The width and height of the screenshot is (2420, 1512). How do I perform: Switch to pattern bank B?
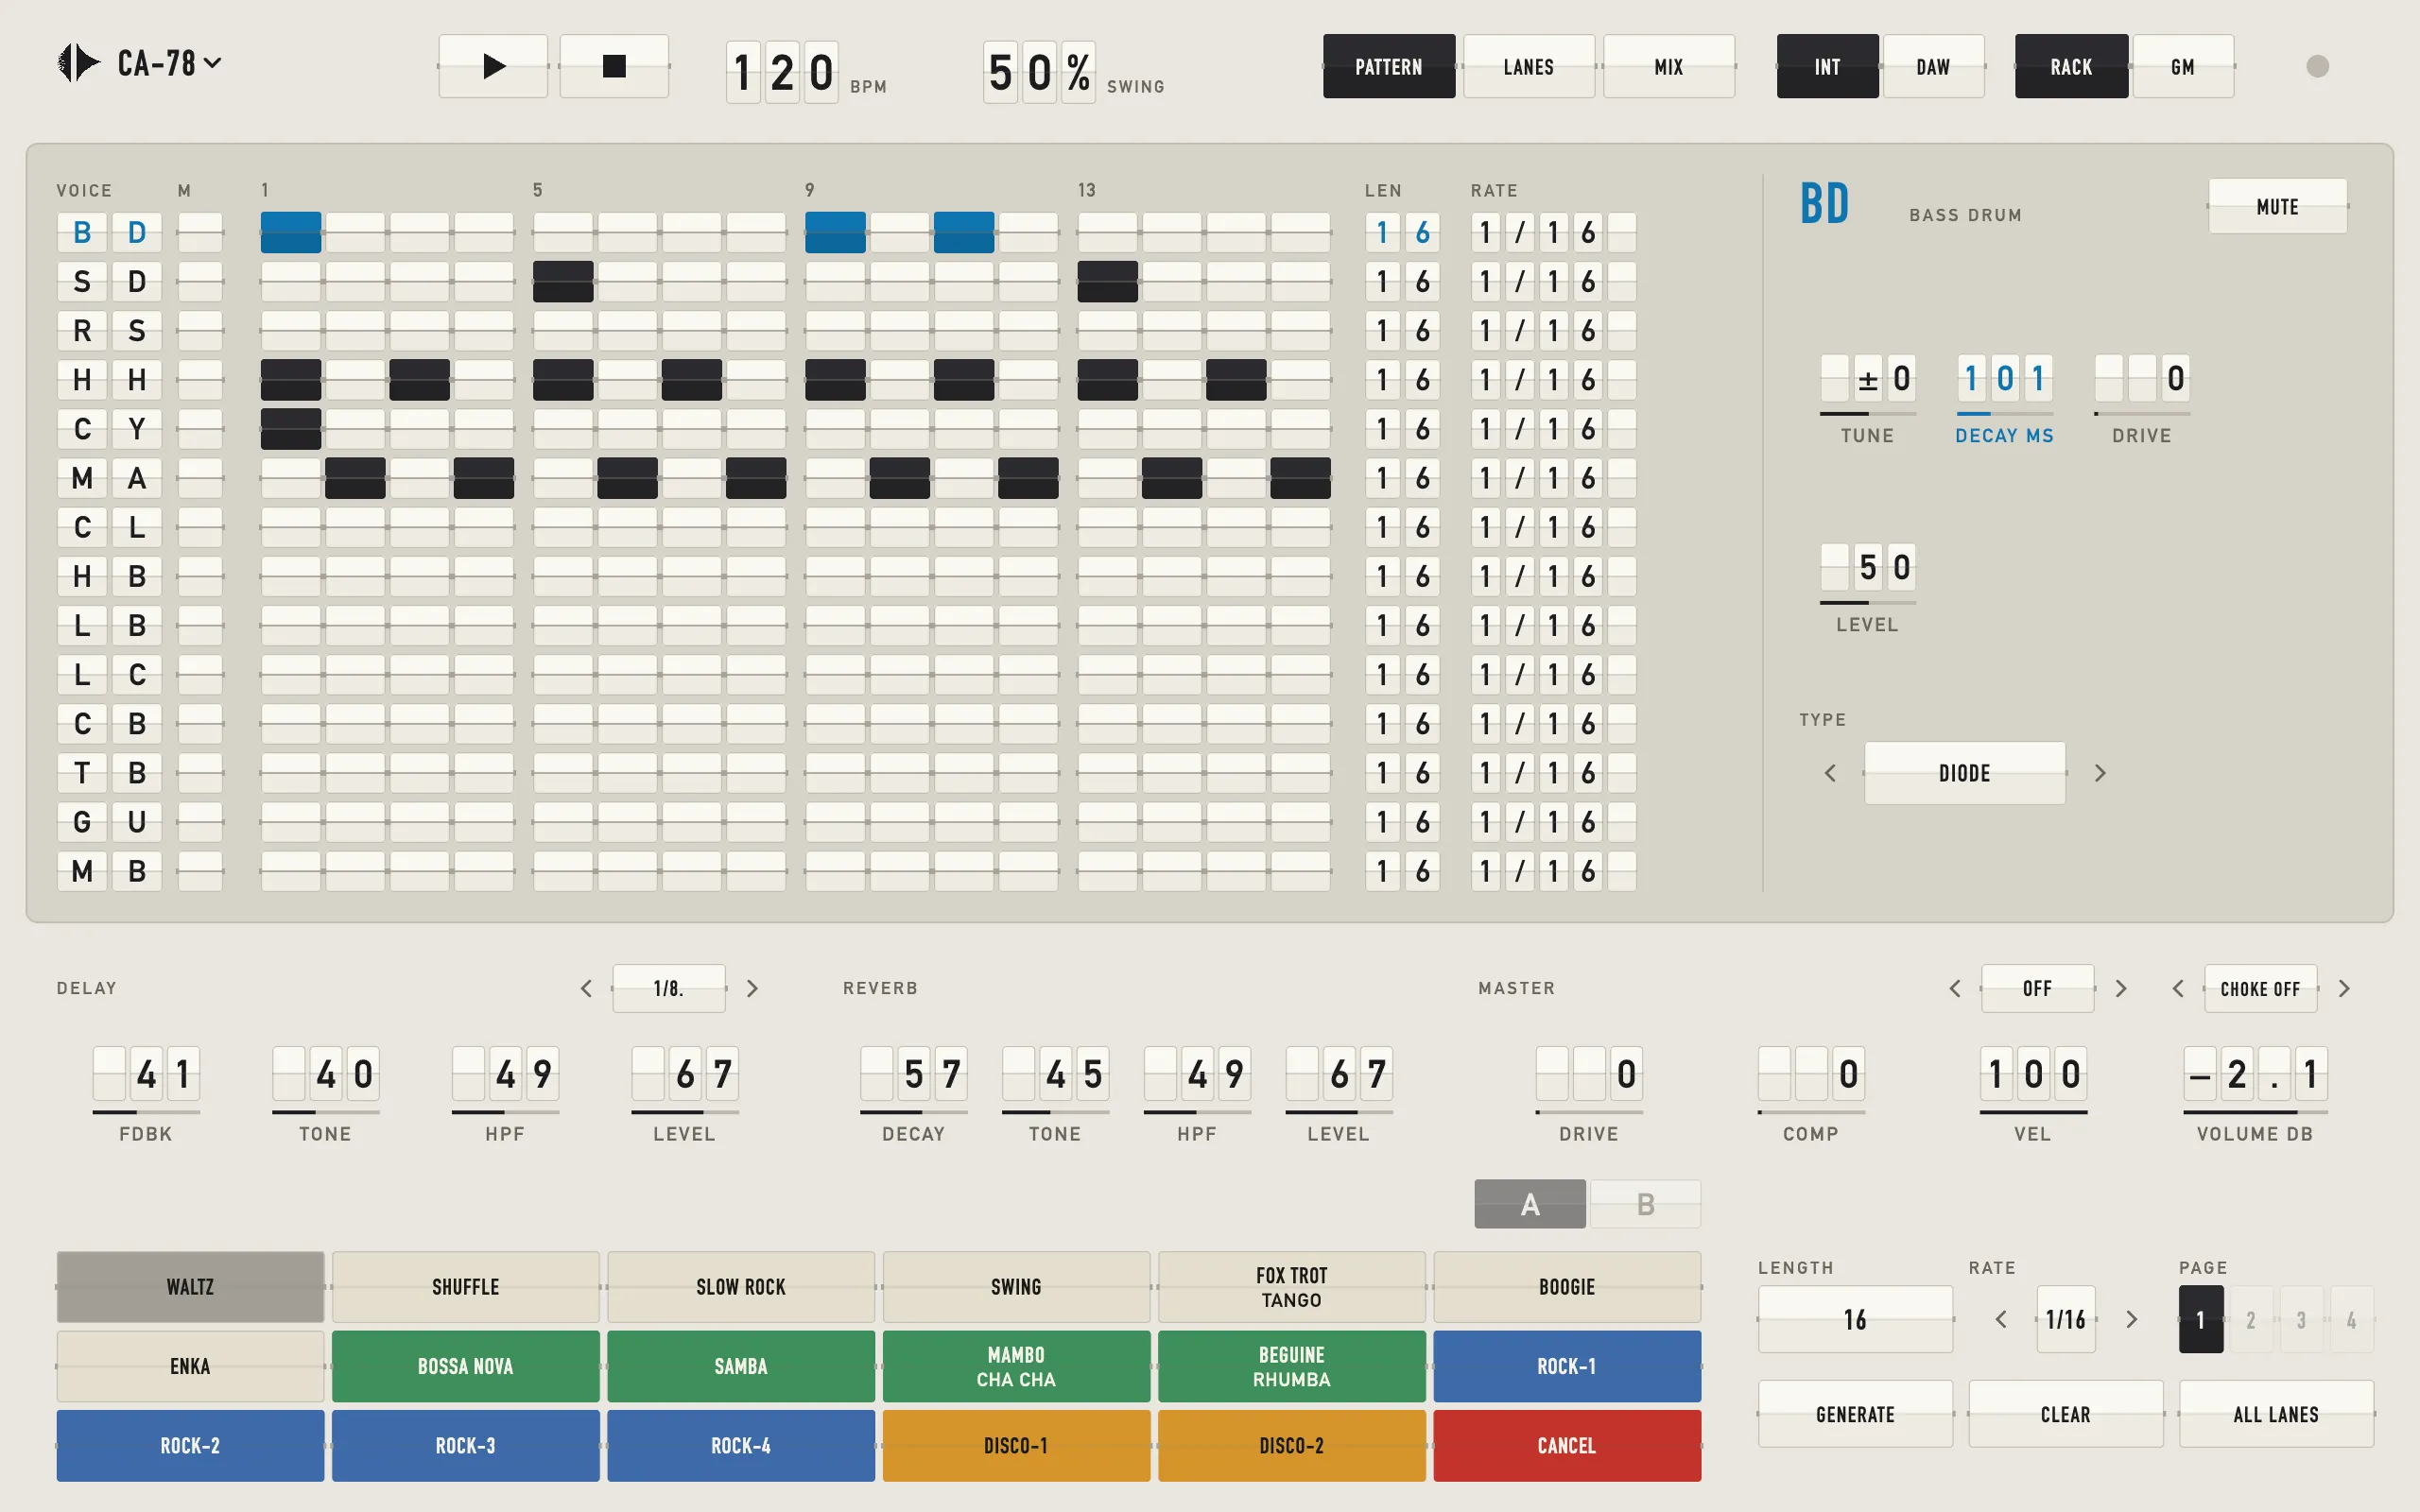tap(1645, 1204)
